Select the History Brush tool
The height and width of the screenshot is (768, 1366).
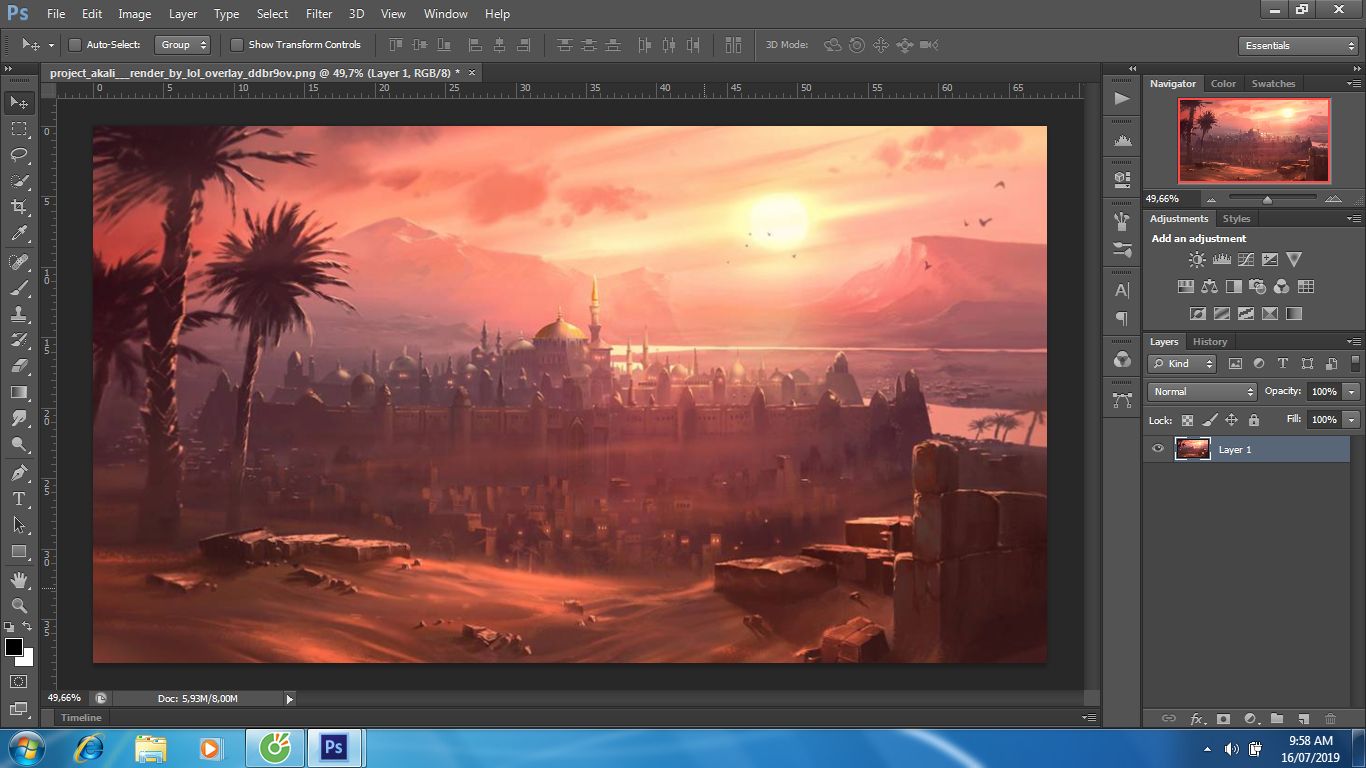[x=19, y=340]
